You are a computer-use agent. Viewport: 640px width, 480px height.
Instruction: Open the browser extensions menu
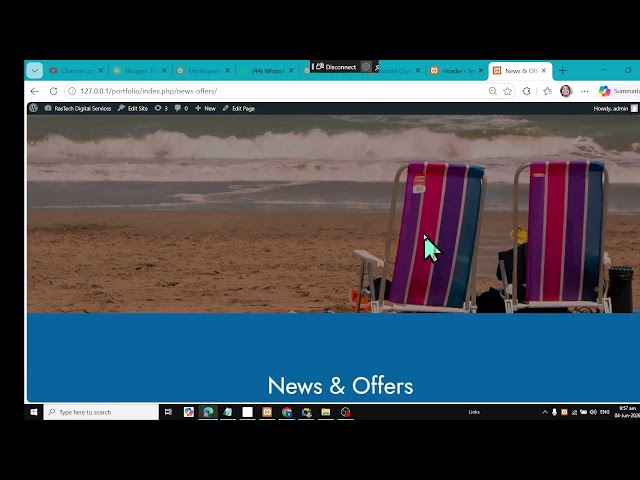coord(527,91)
